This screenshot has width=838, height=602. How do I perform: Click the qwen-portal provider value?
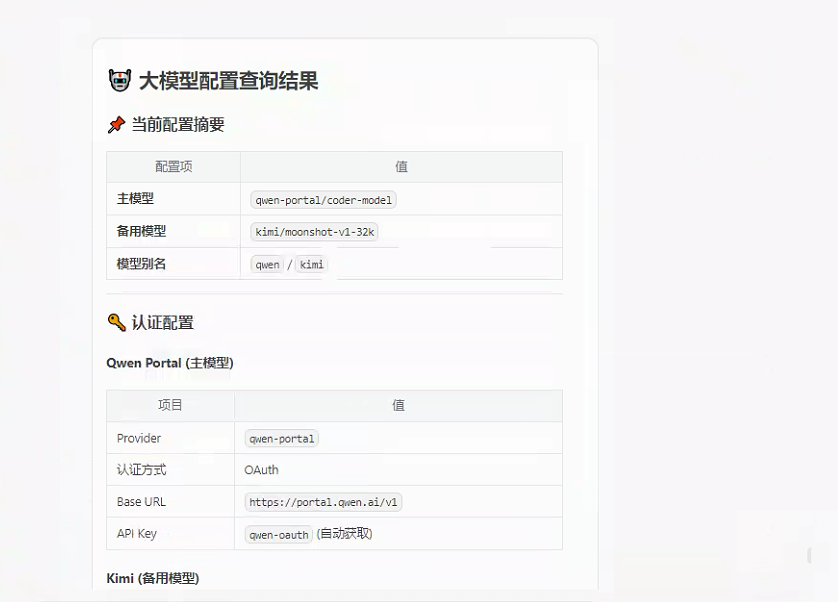point(282,439)
